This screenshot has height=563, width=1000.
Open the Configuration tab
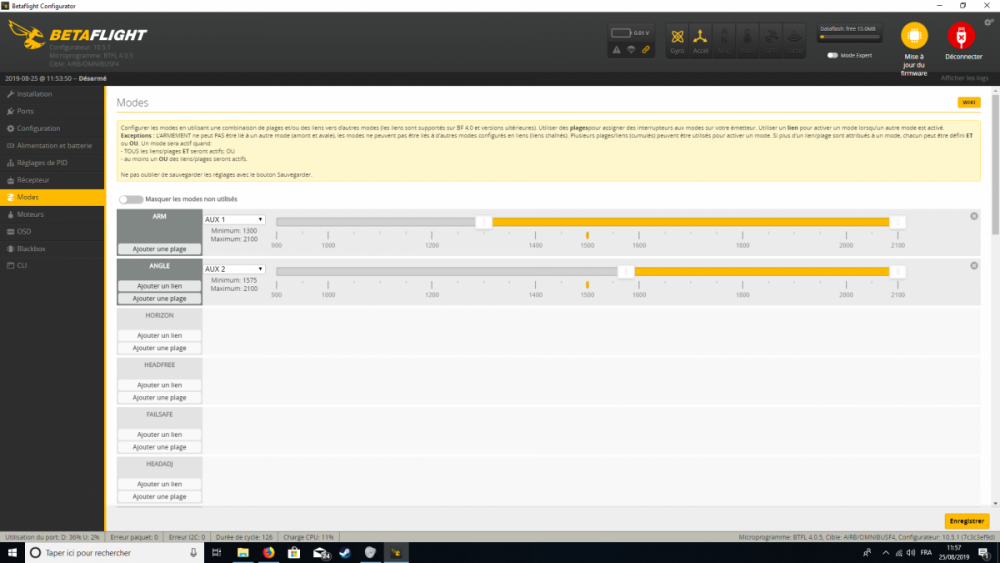pos(52,128)
